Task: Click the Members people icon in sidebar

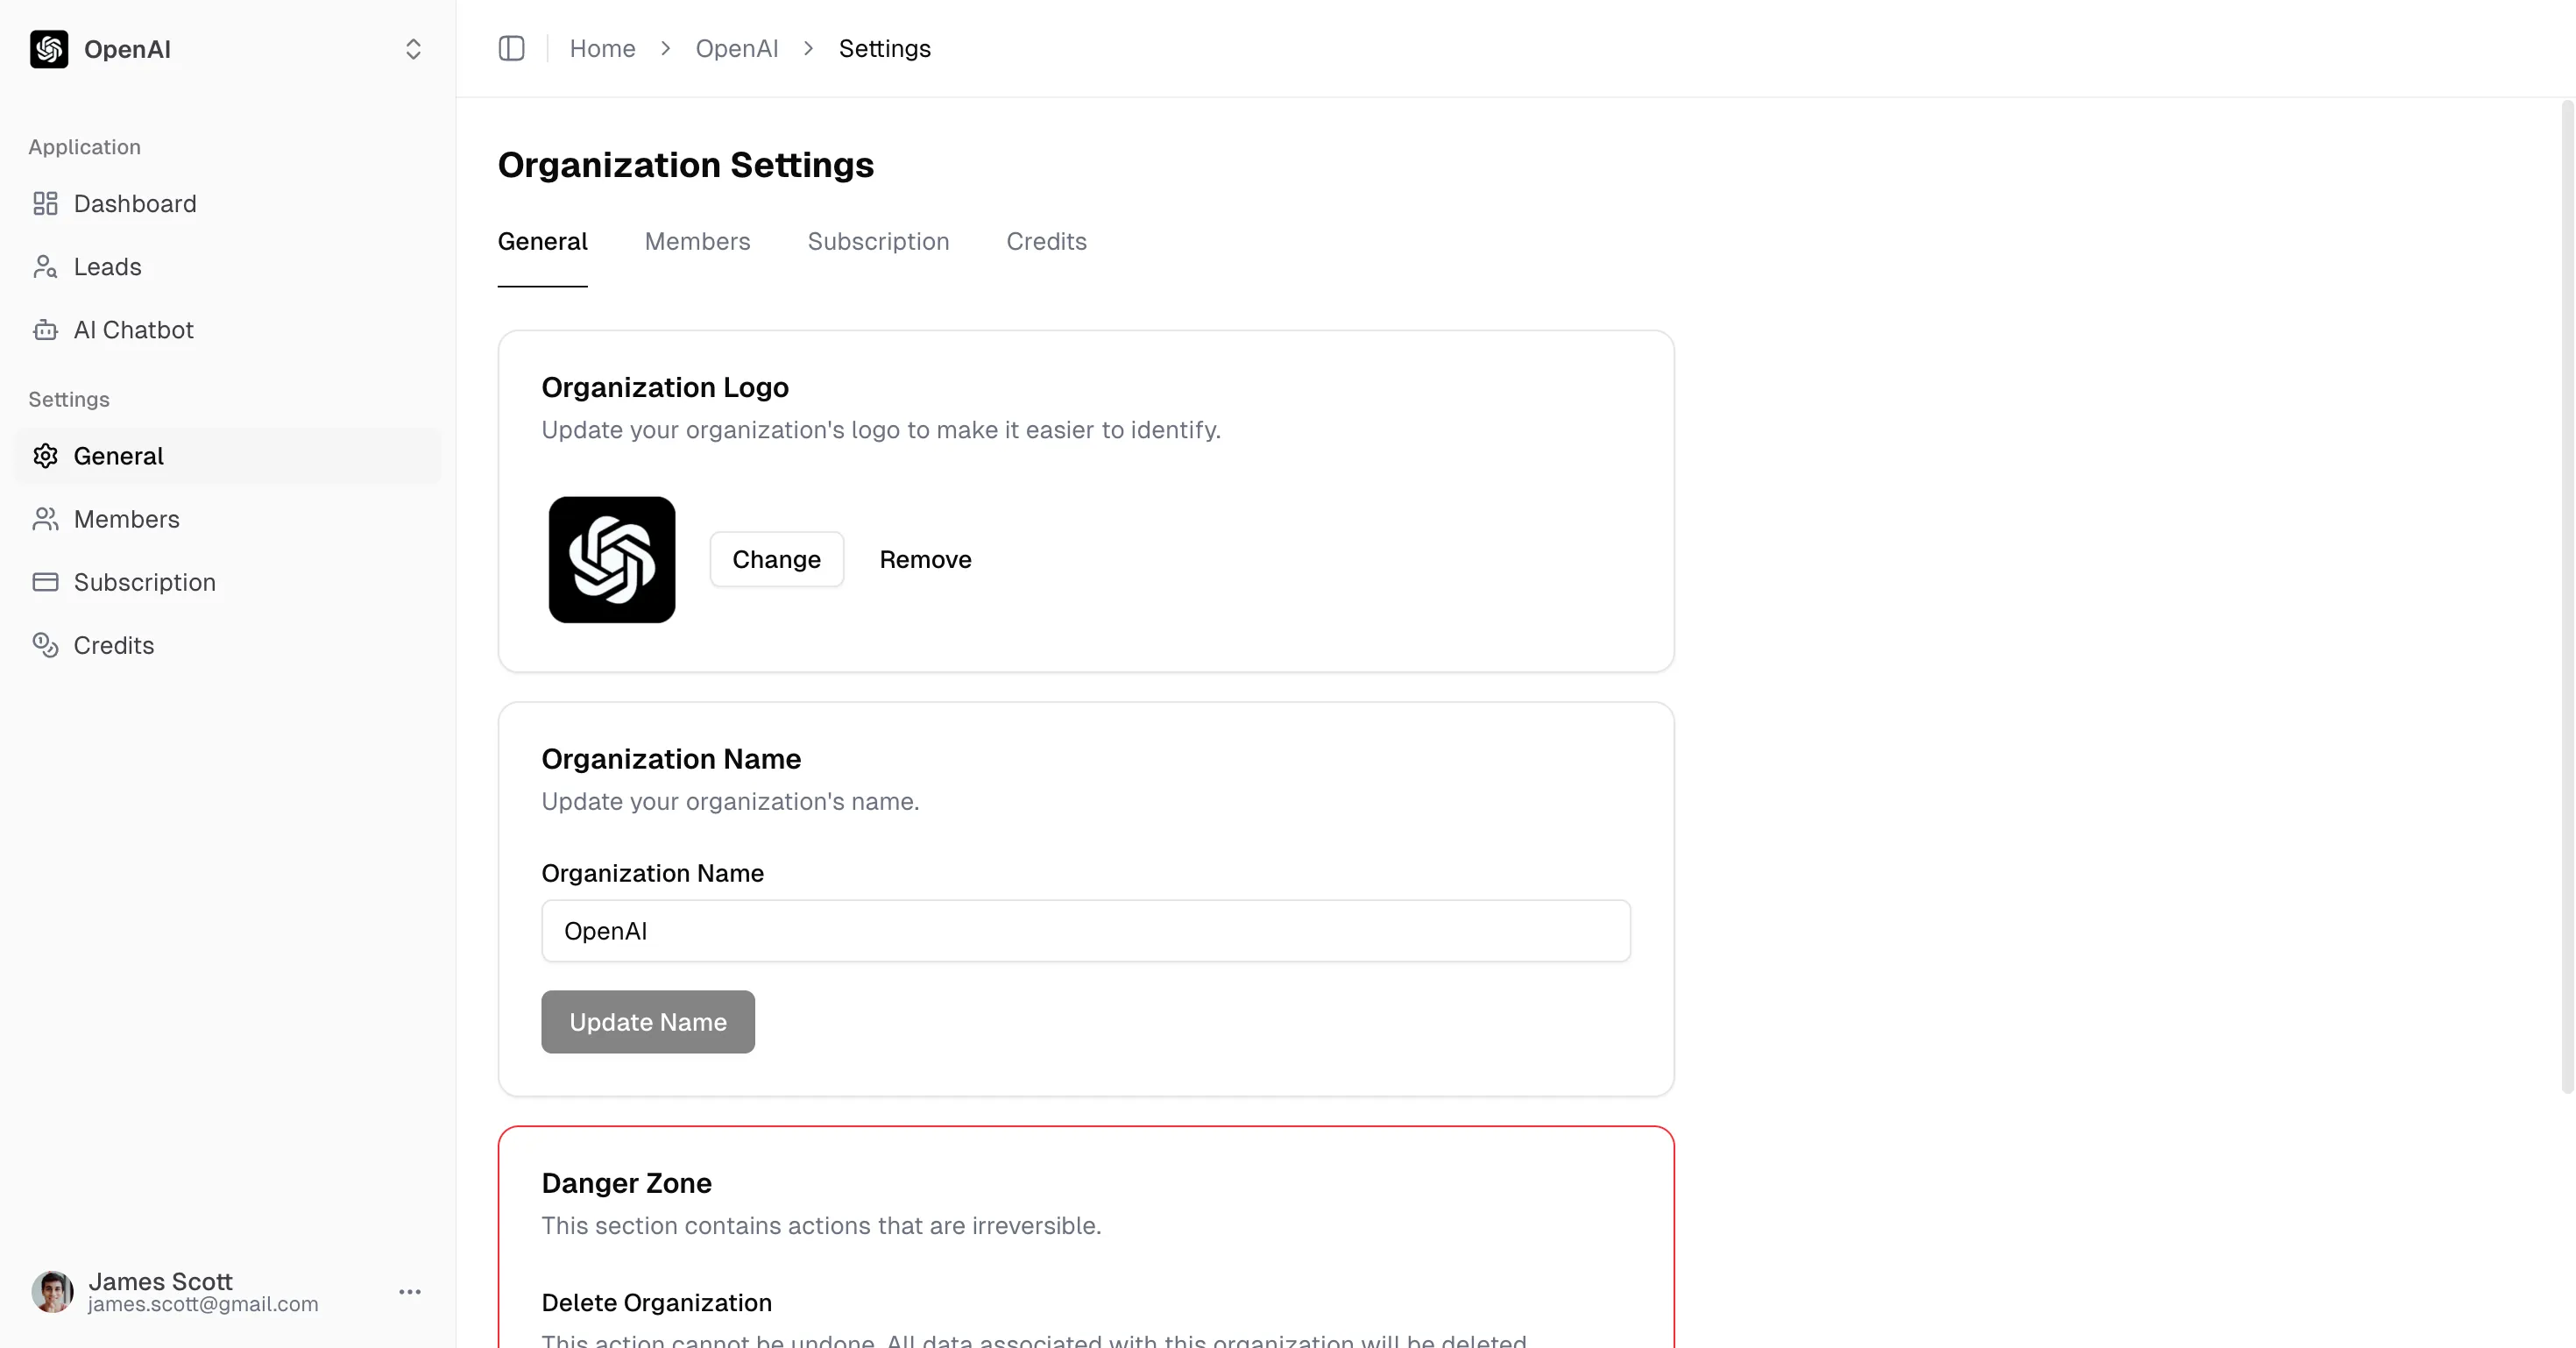Action: tap(45, 519)
